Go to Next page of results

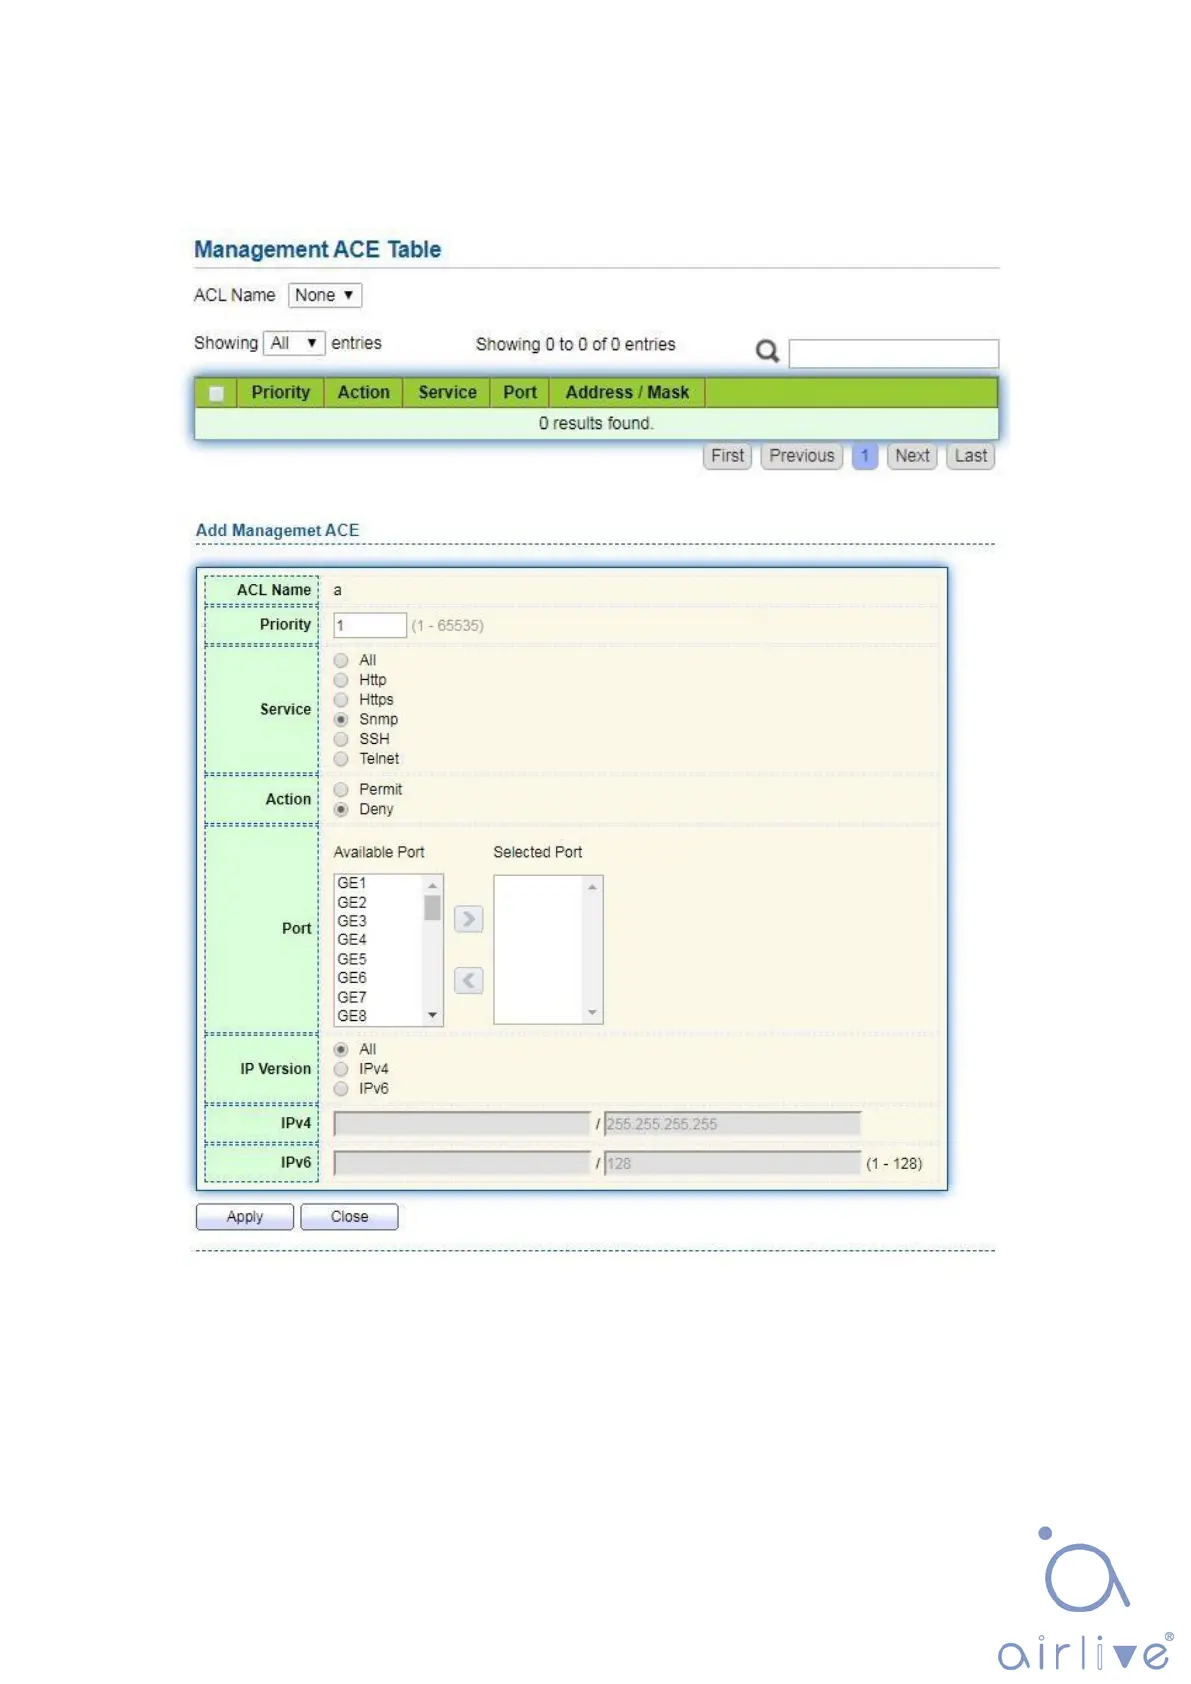(x=912, y=456)
